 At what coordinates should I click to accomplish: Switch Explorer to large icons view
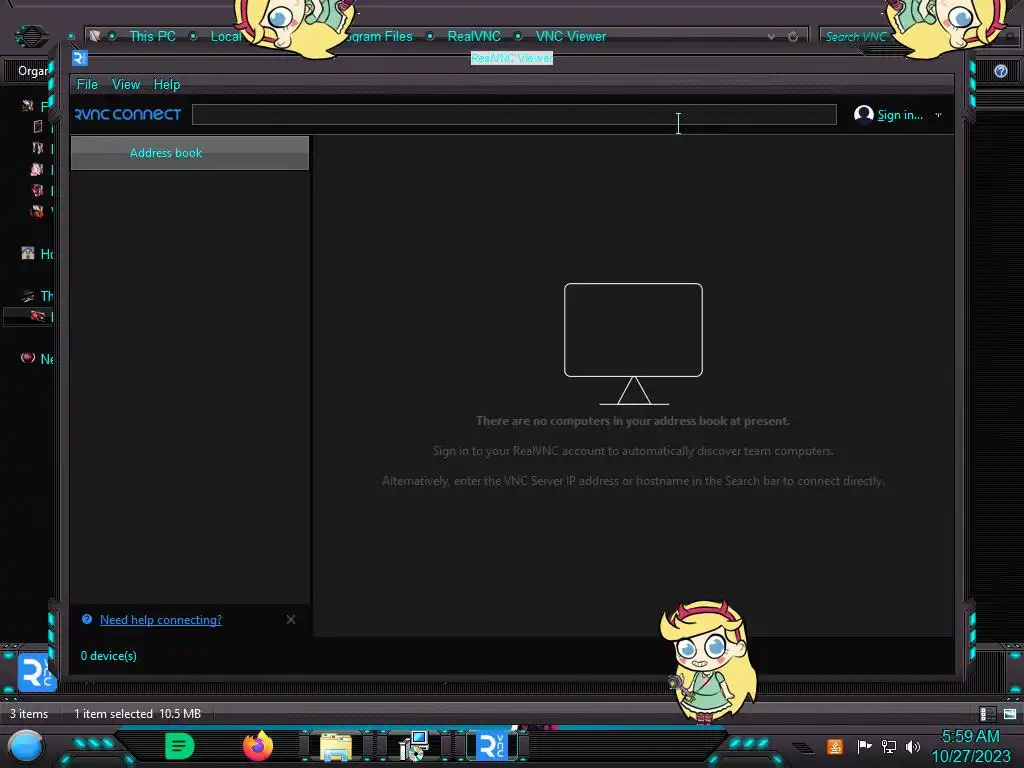pyautogui.click(x=1010, y=714)
